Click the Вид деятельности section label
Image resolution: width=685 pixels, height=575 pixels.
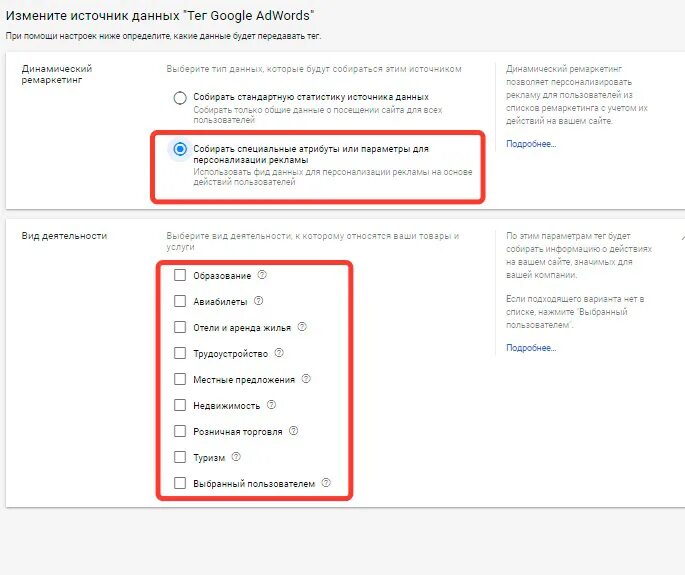64,236
